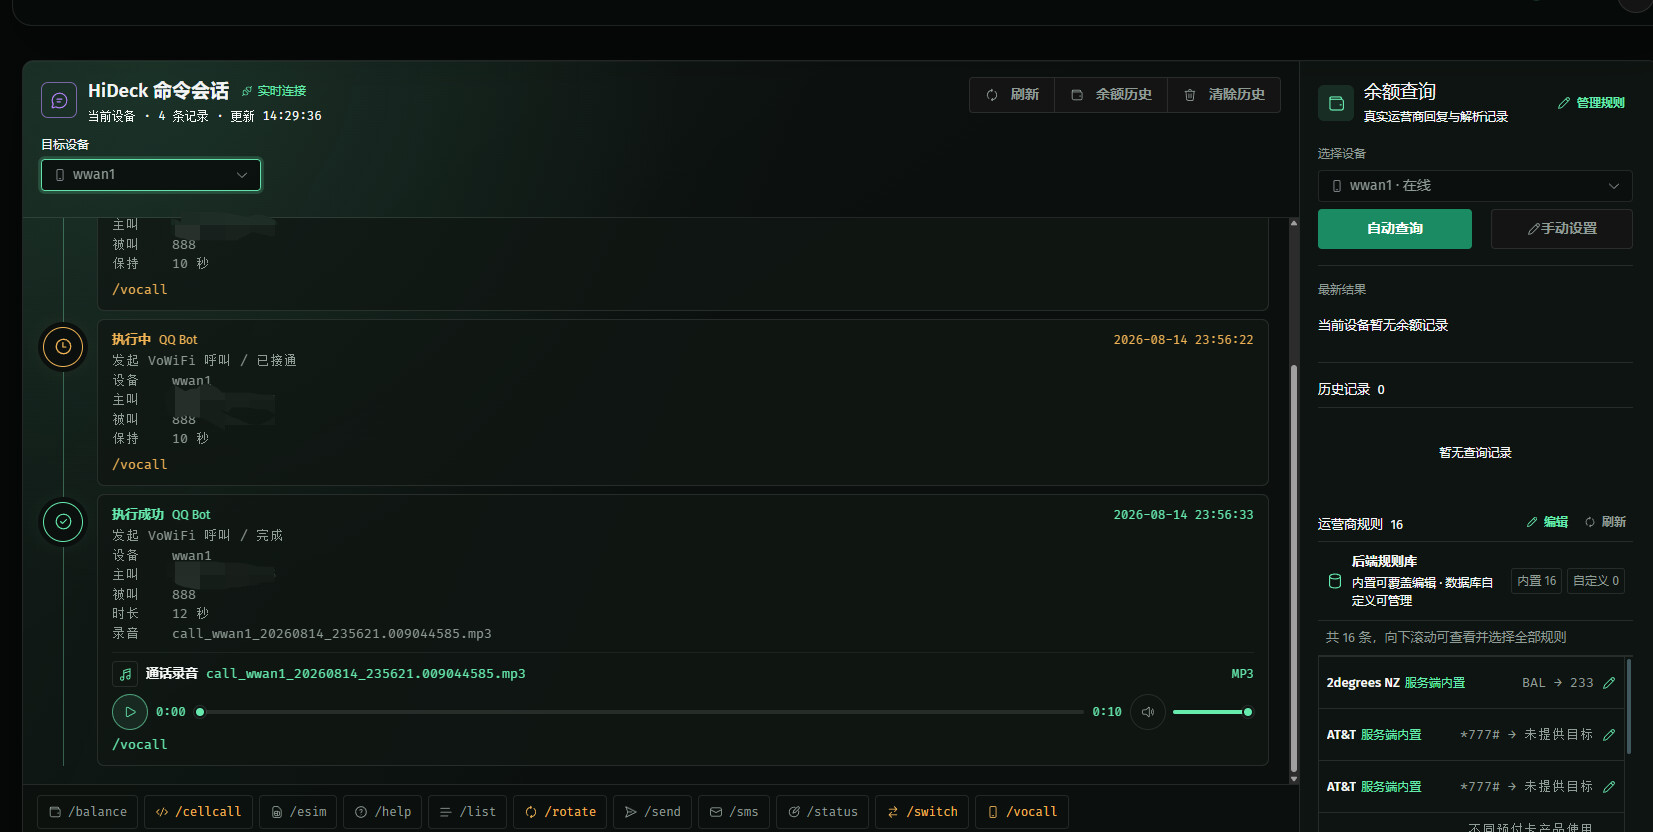Click the /help command chip
1653x832 pixels.
tap(383, 812)
